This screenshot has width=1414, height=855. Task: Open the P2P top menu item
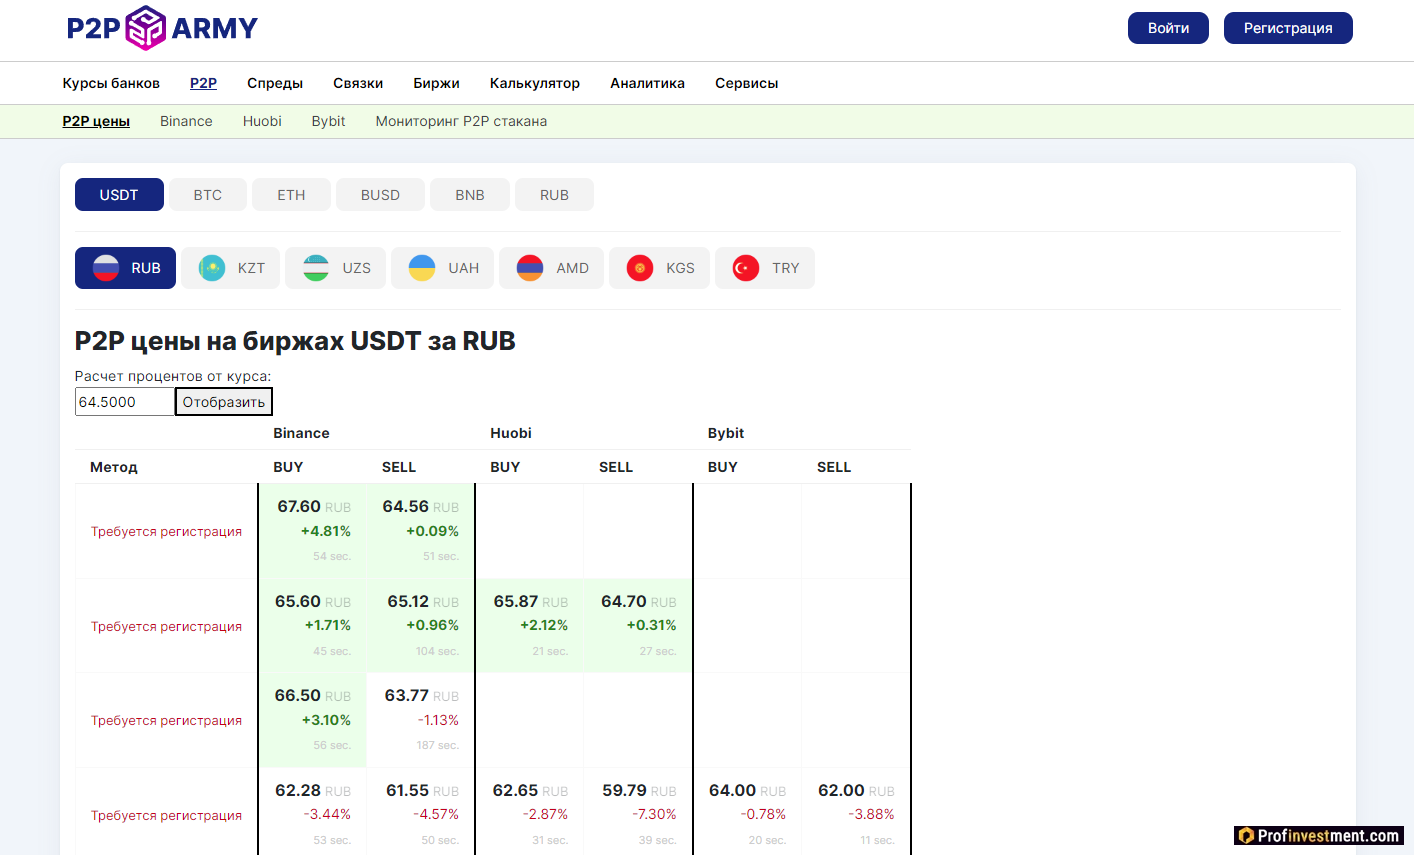(203, 83)
